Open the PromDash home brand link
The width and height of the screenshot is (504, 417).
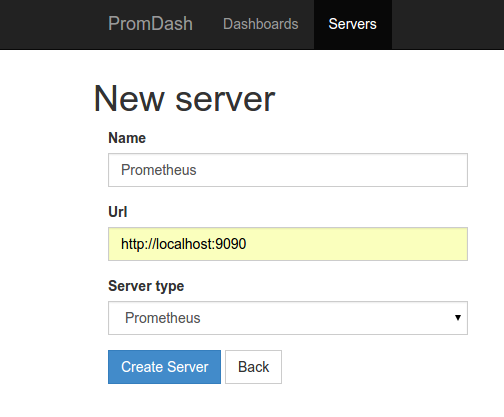150,24
